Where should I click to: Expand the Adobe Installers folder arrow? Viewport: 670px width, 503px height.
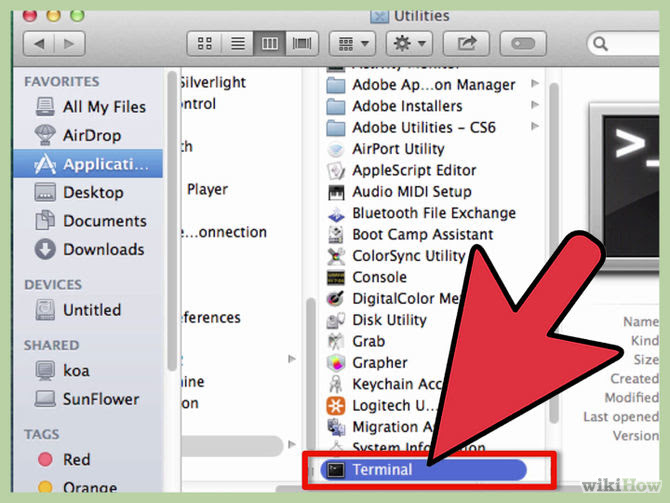pyautogui.click(x=535, y=105)
